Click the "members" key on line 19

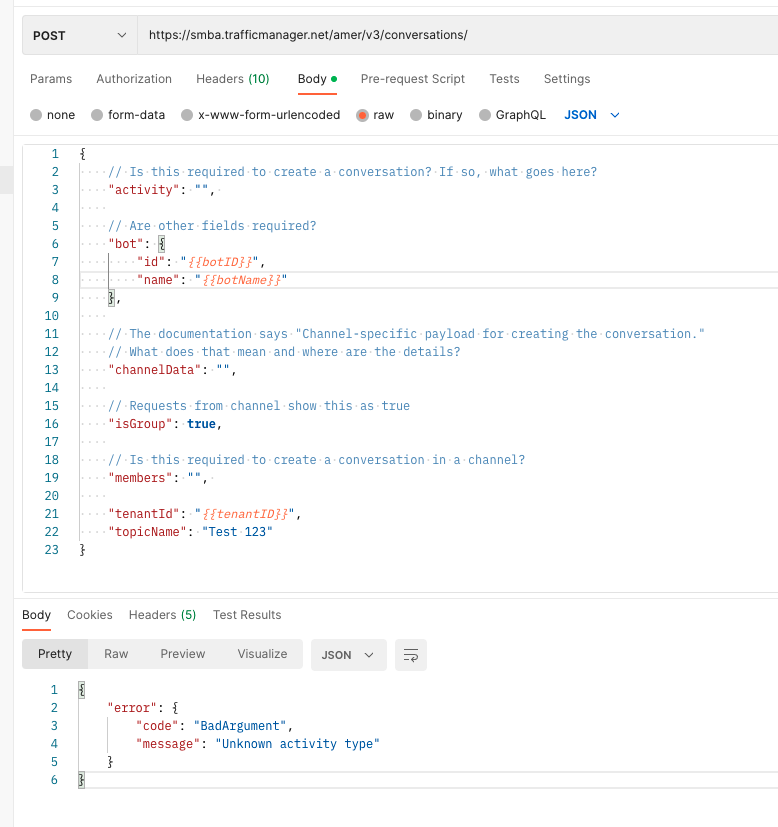[x=140, y=478]
